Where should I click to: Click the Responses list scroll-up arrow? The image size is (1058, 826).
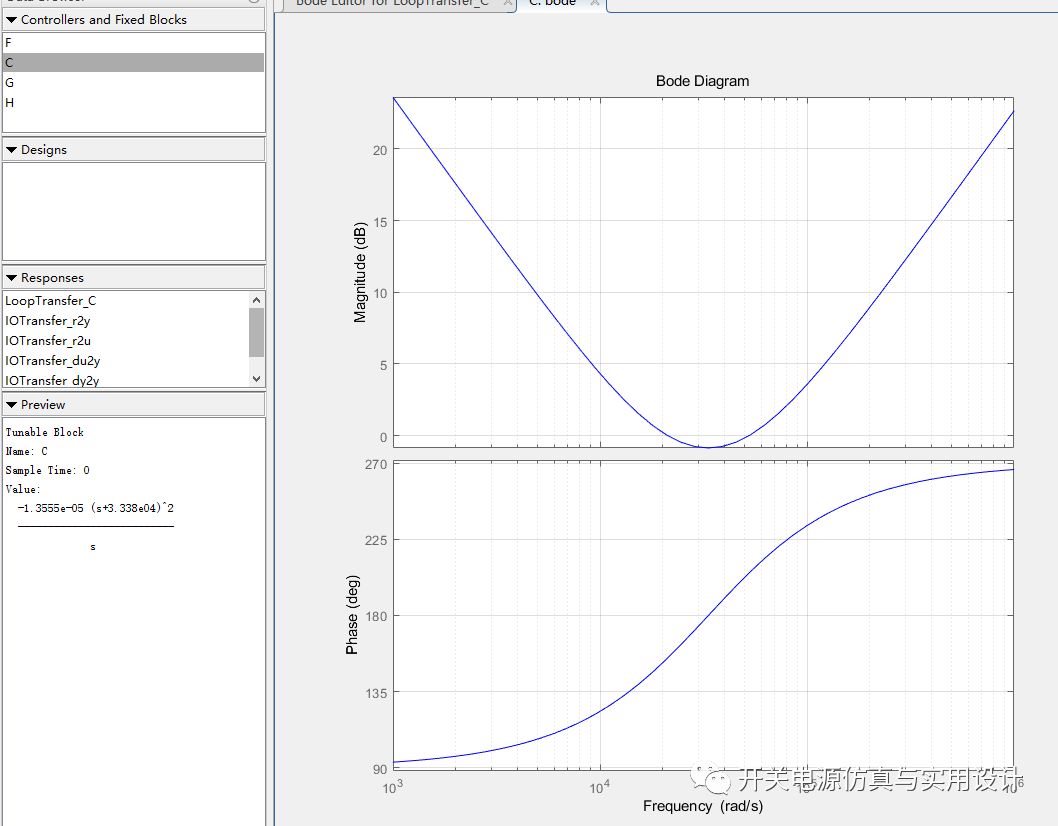click(x=256, y=300)
